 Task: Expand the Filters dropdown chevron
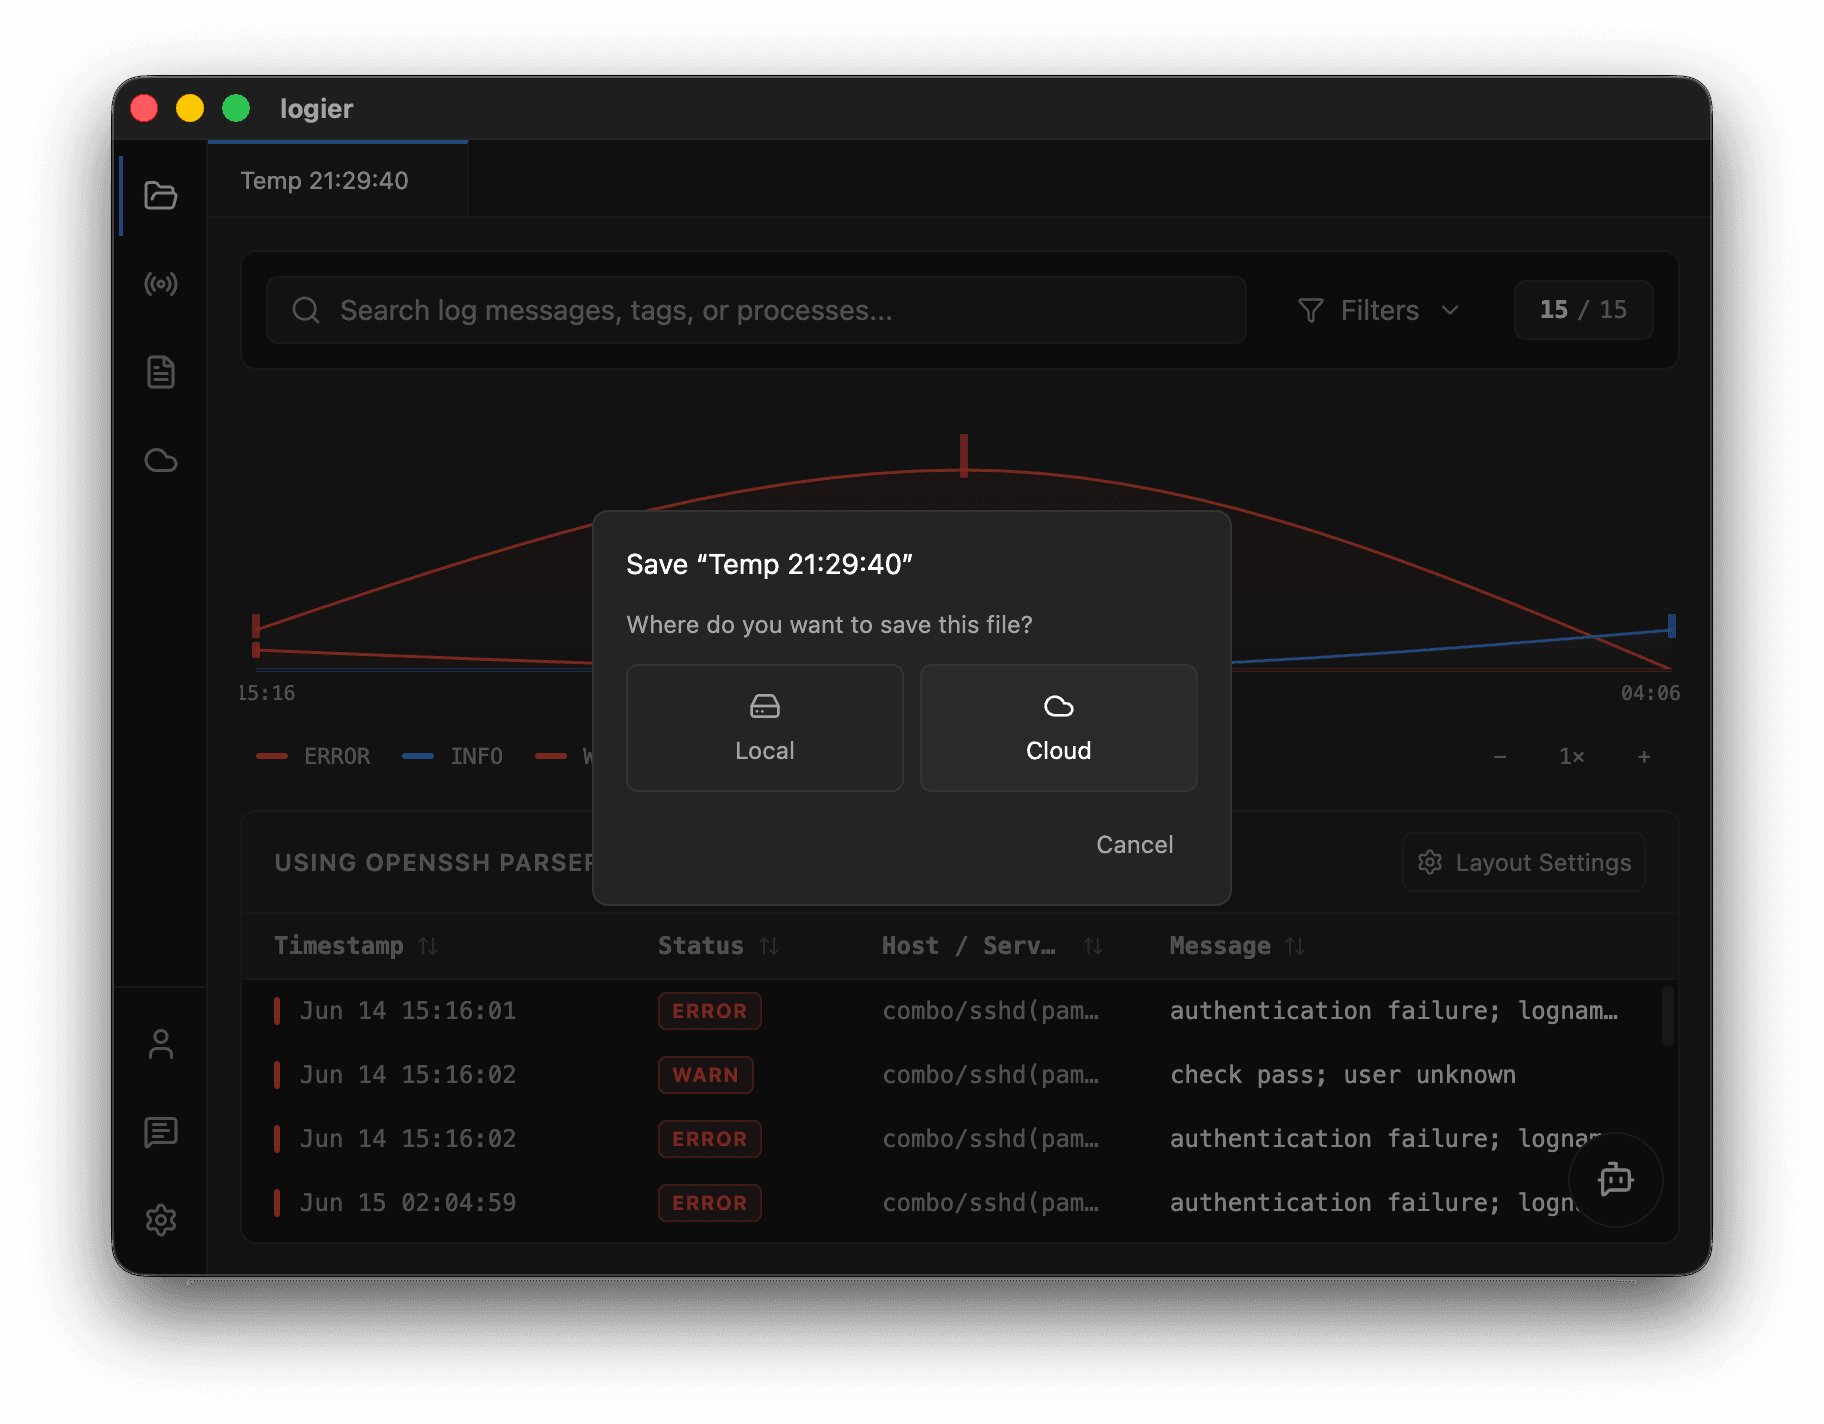1450,310
